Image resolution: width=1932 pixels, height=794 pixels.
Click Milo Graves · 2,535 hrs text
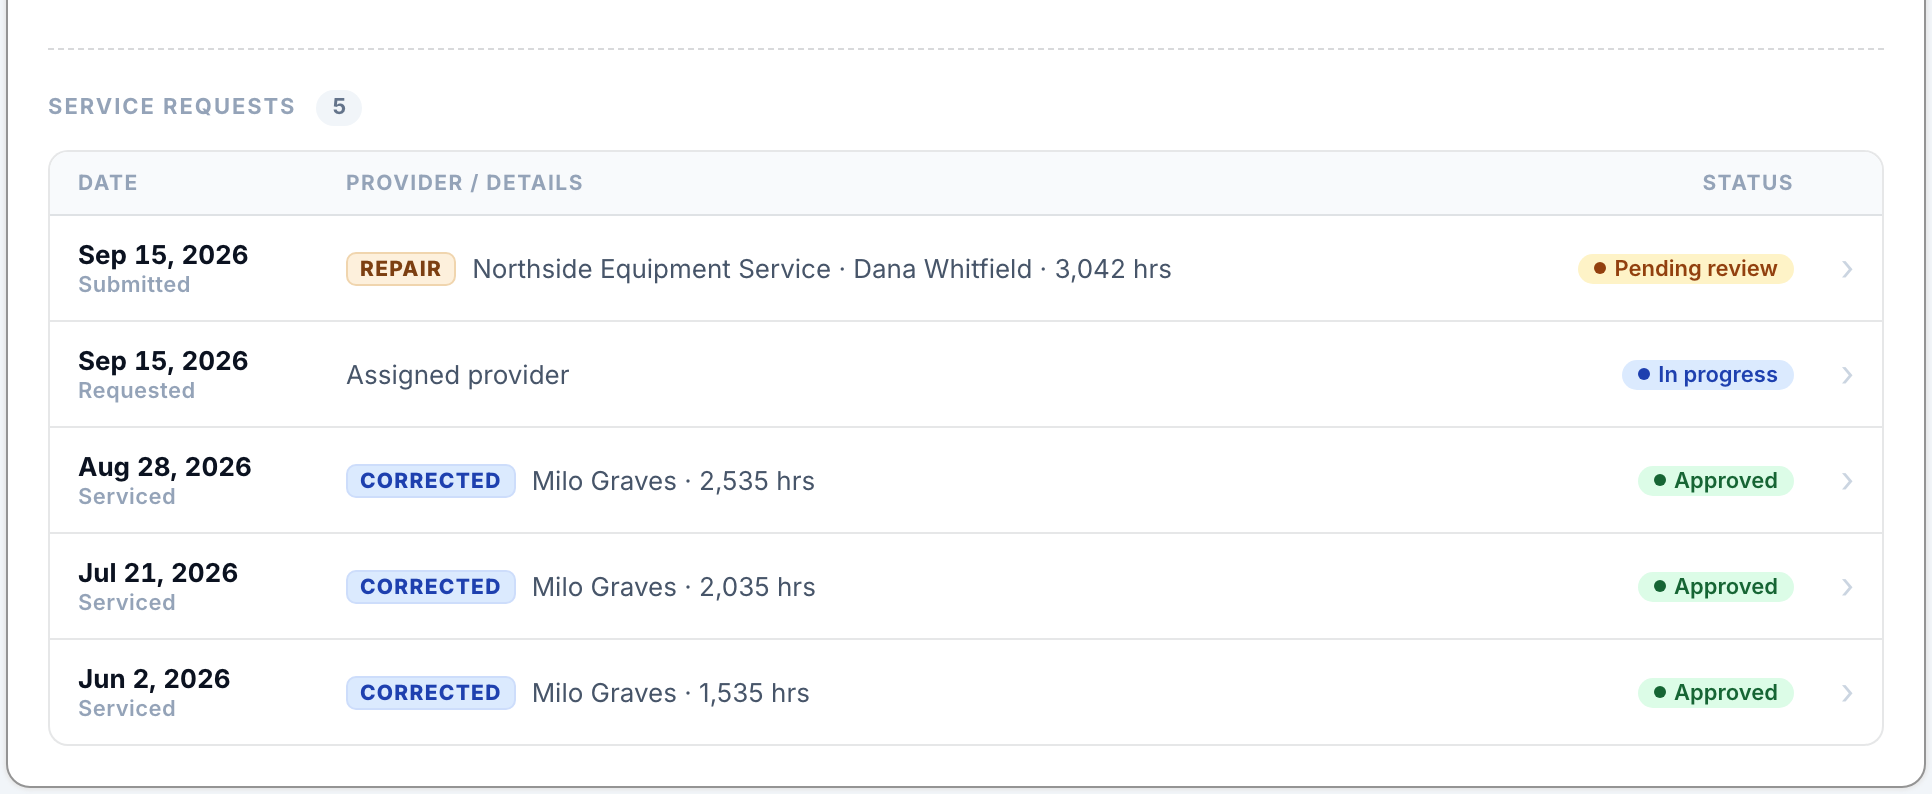[673, 481]
